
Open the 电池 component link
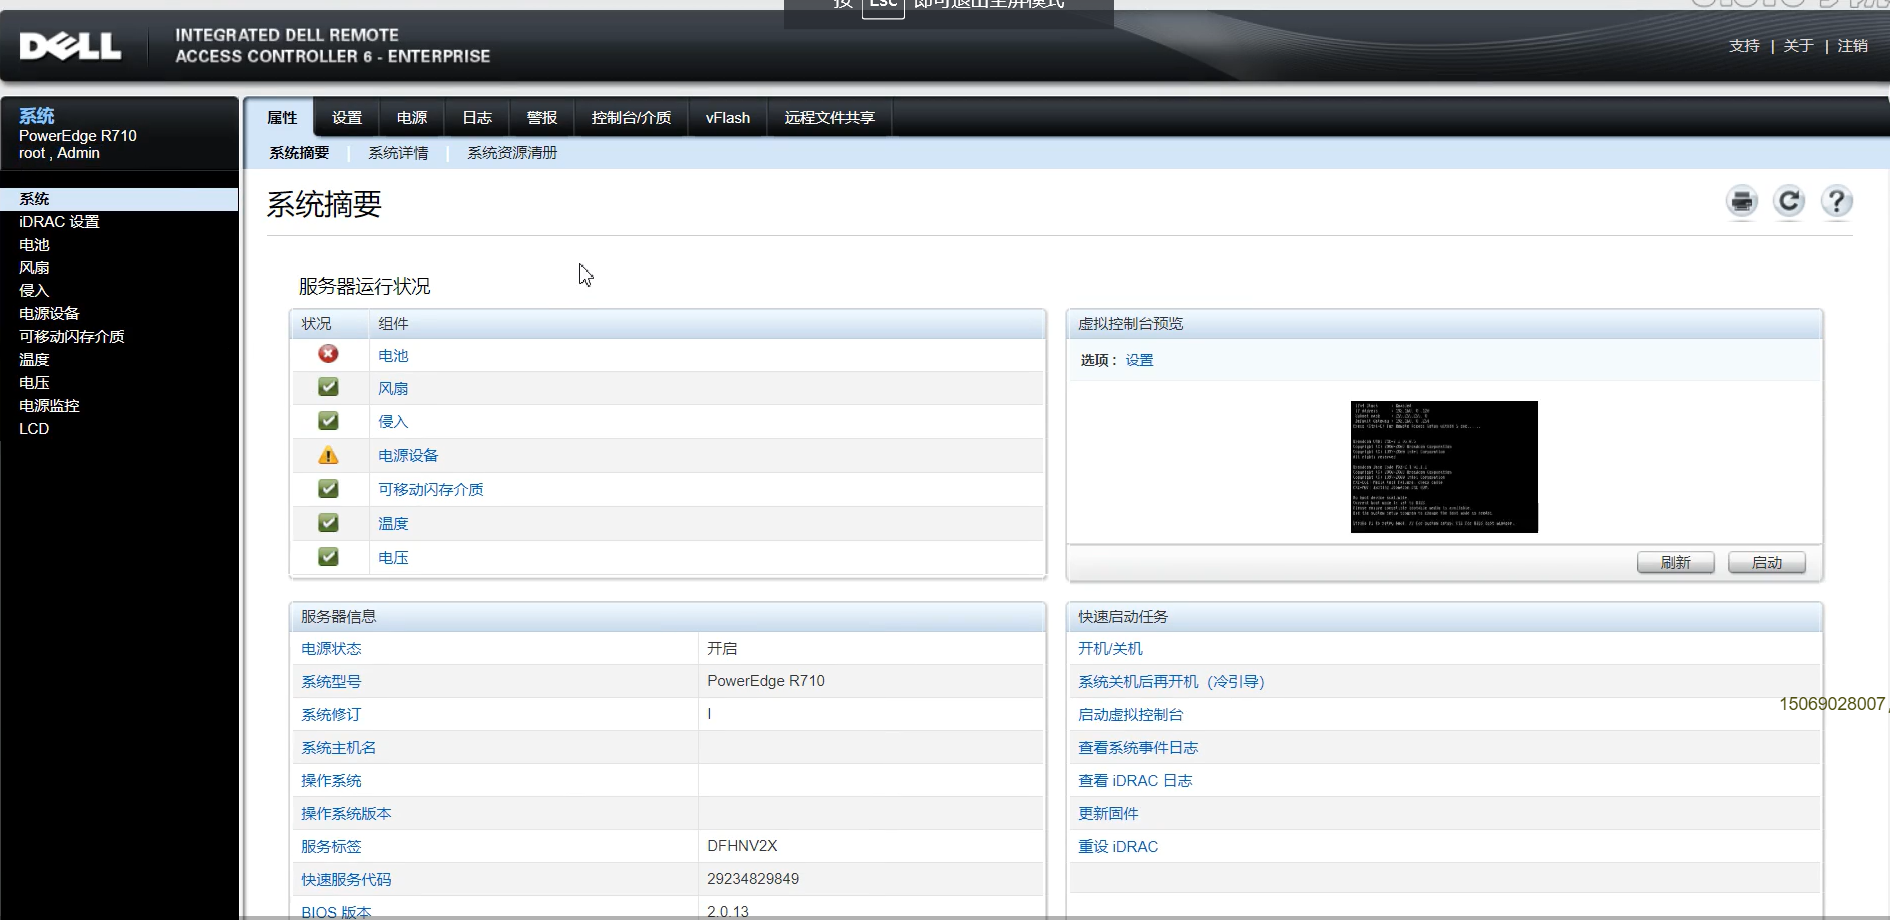(x=393, y=355)
